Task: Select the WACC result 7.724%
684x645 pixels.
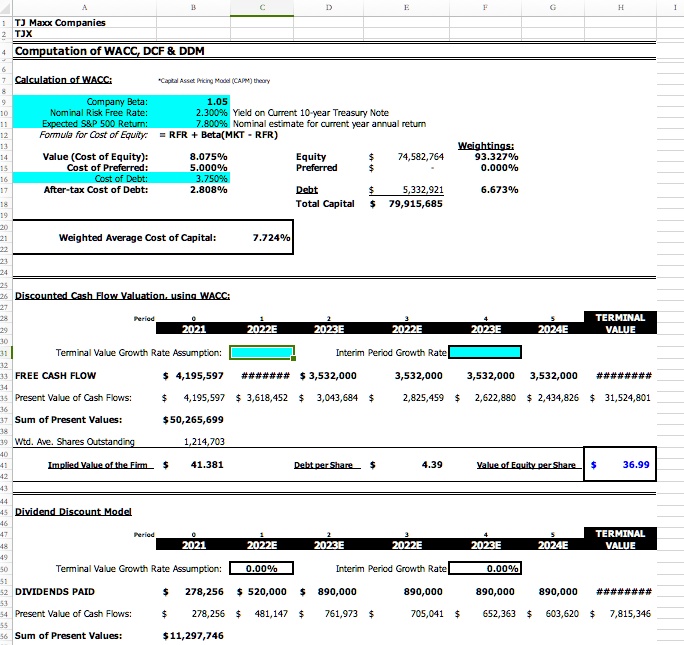Action: tap(271, 238)
